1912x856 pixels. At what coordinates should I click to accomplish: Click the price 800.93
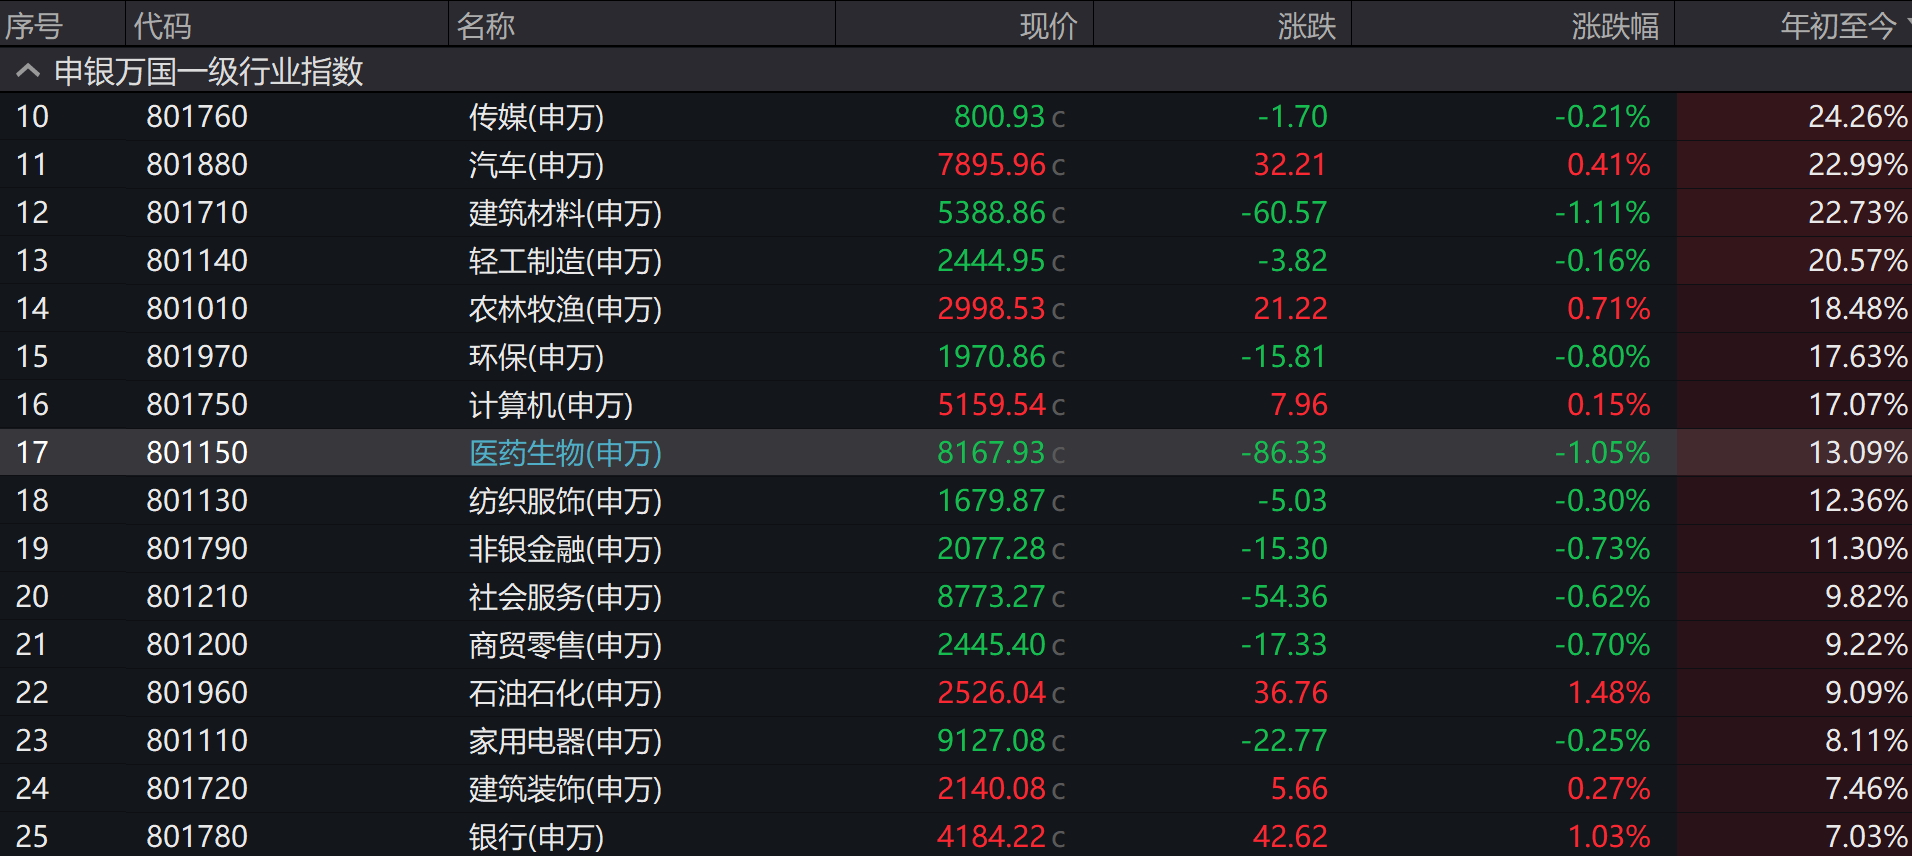[x=1000, y=117]
